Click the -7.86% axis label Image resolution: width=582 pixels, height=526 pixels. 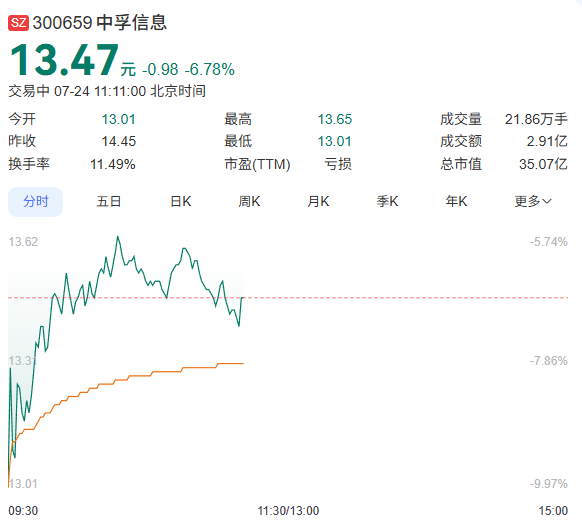(x=549, y=361)
